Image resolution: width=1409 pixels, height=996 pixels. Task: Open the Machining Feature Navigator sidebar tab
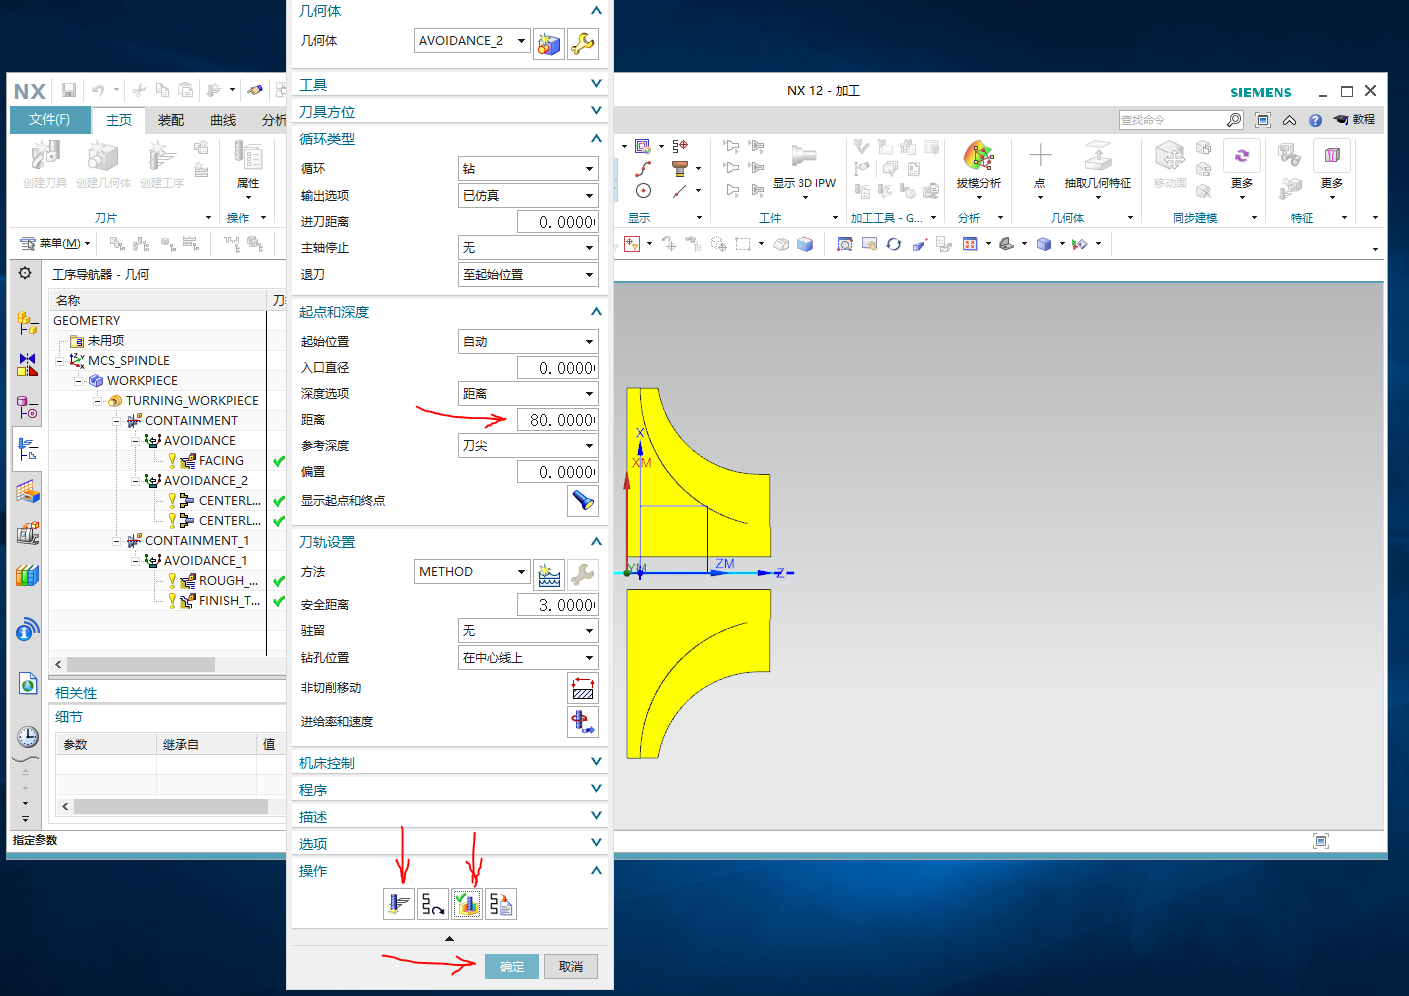pos(27,491)
